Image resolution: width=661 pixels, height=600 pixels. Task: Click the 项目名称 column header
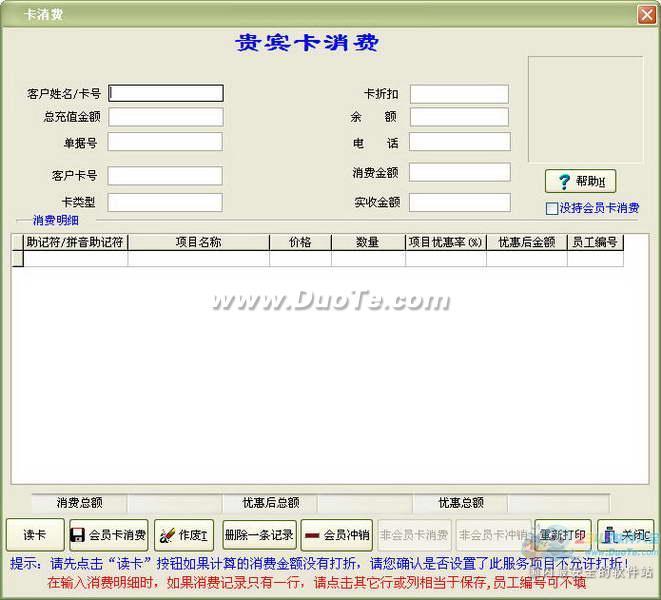(x=198, y=242)
